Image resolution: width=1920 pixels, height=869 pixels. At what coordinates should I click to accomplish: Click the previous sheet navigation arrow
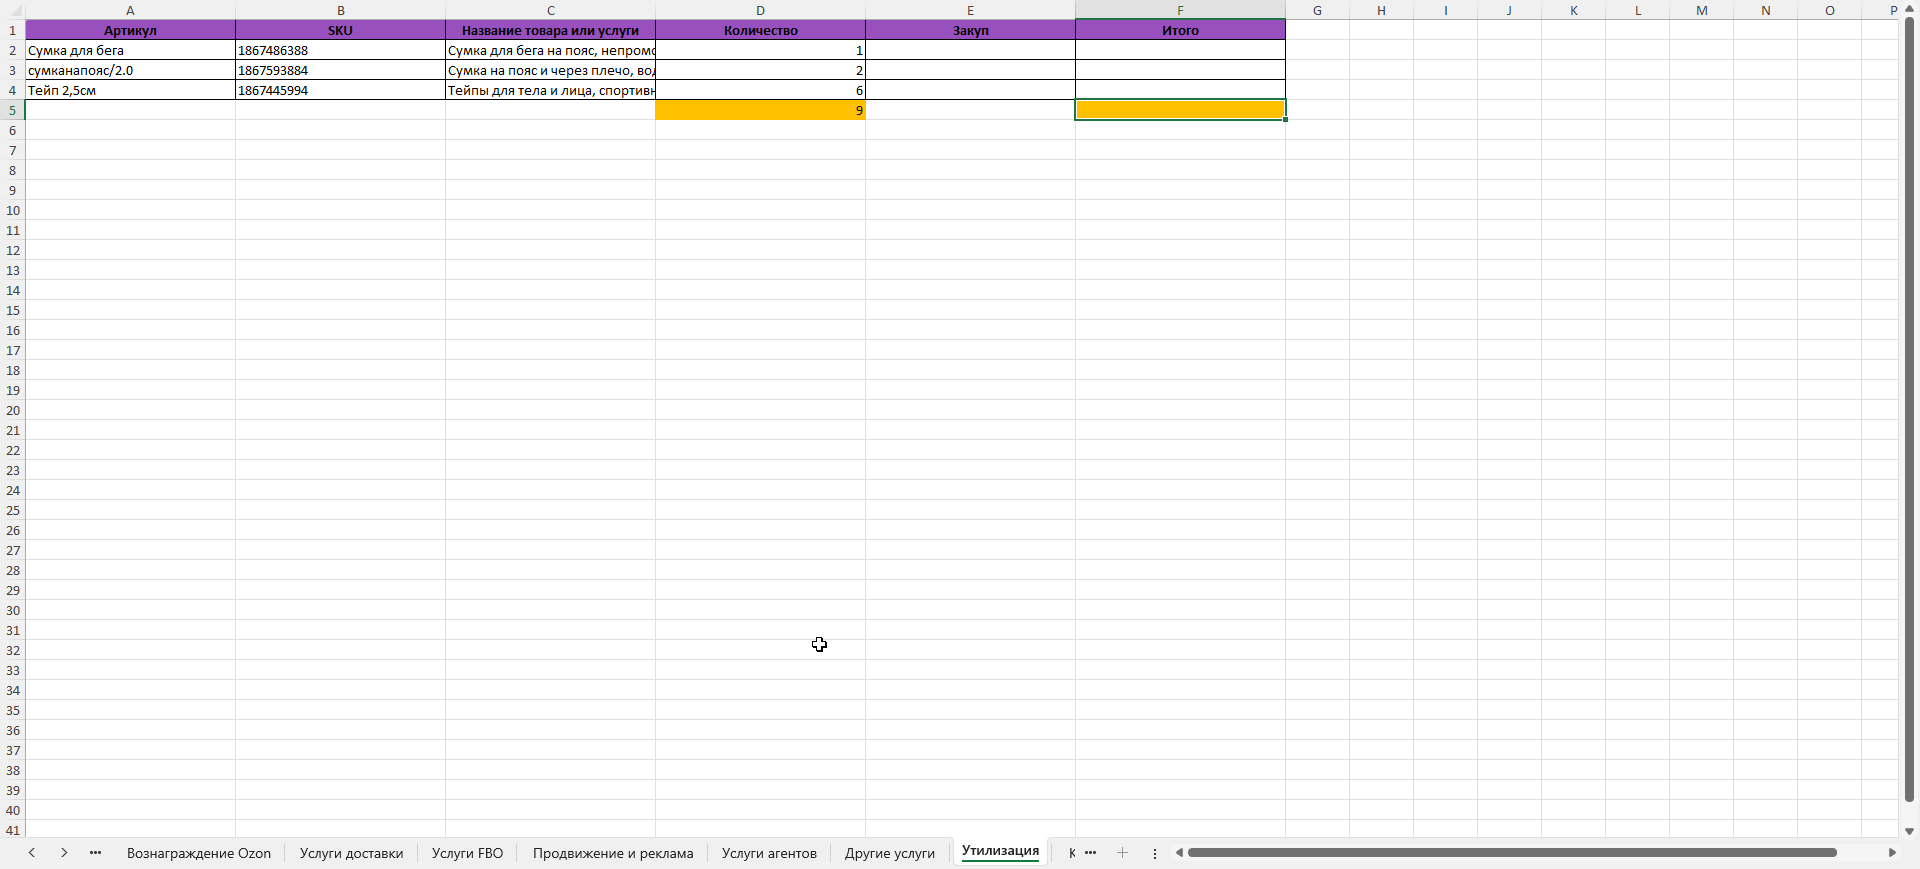[x=32, y=853]
